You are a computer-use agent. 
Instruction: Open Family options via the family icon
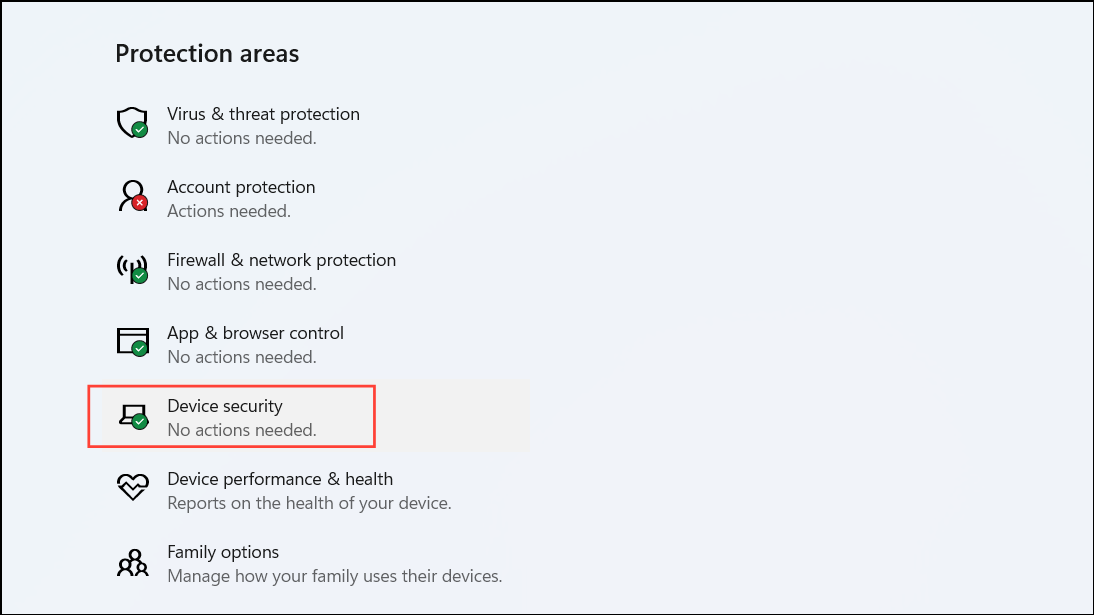coord(132,560)
